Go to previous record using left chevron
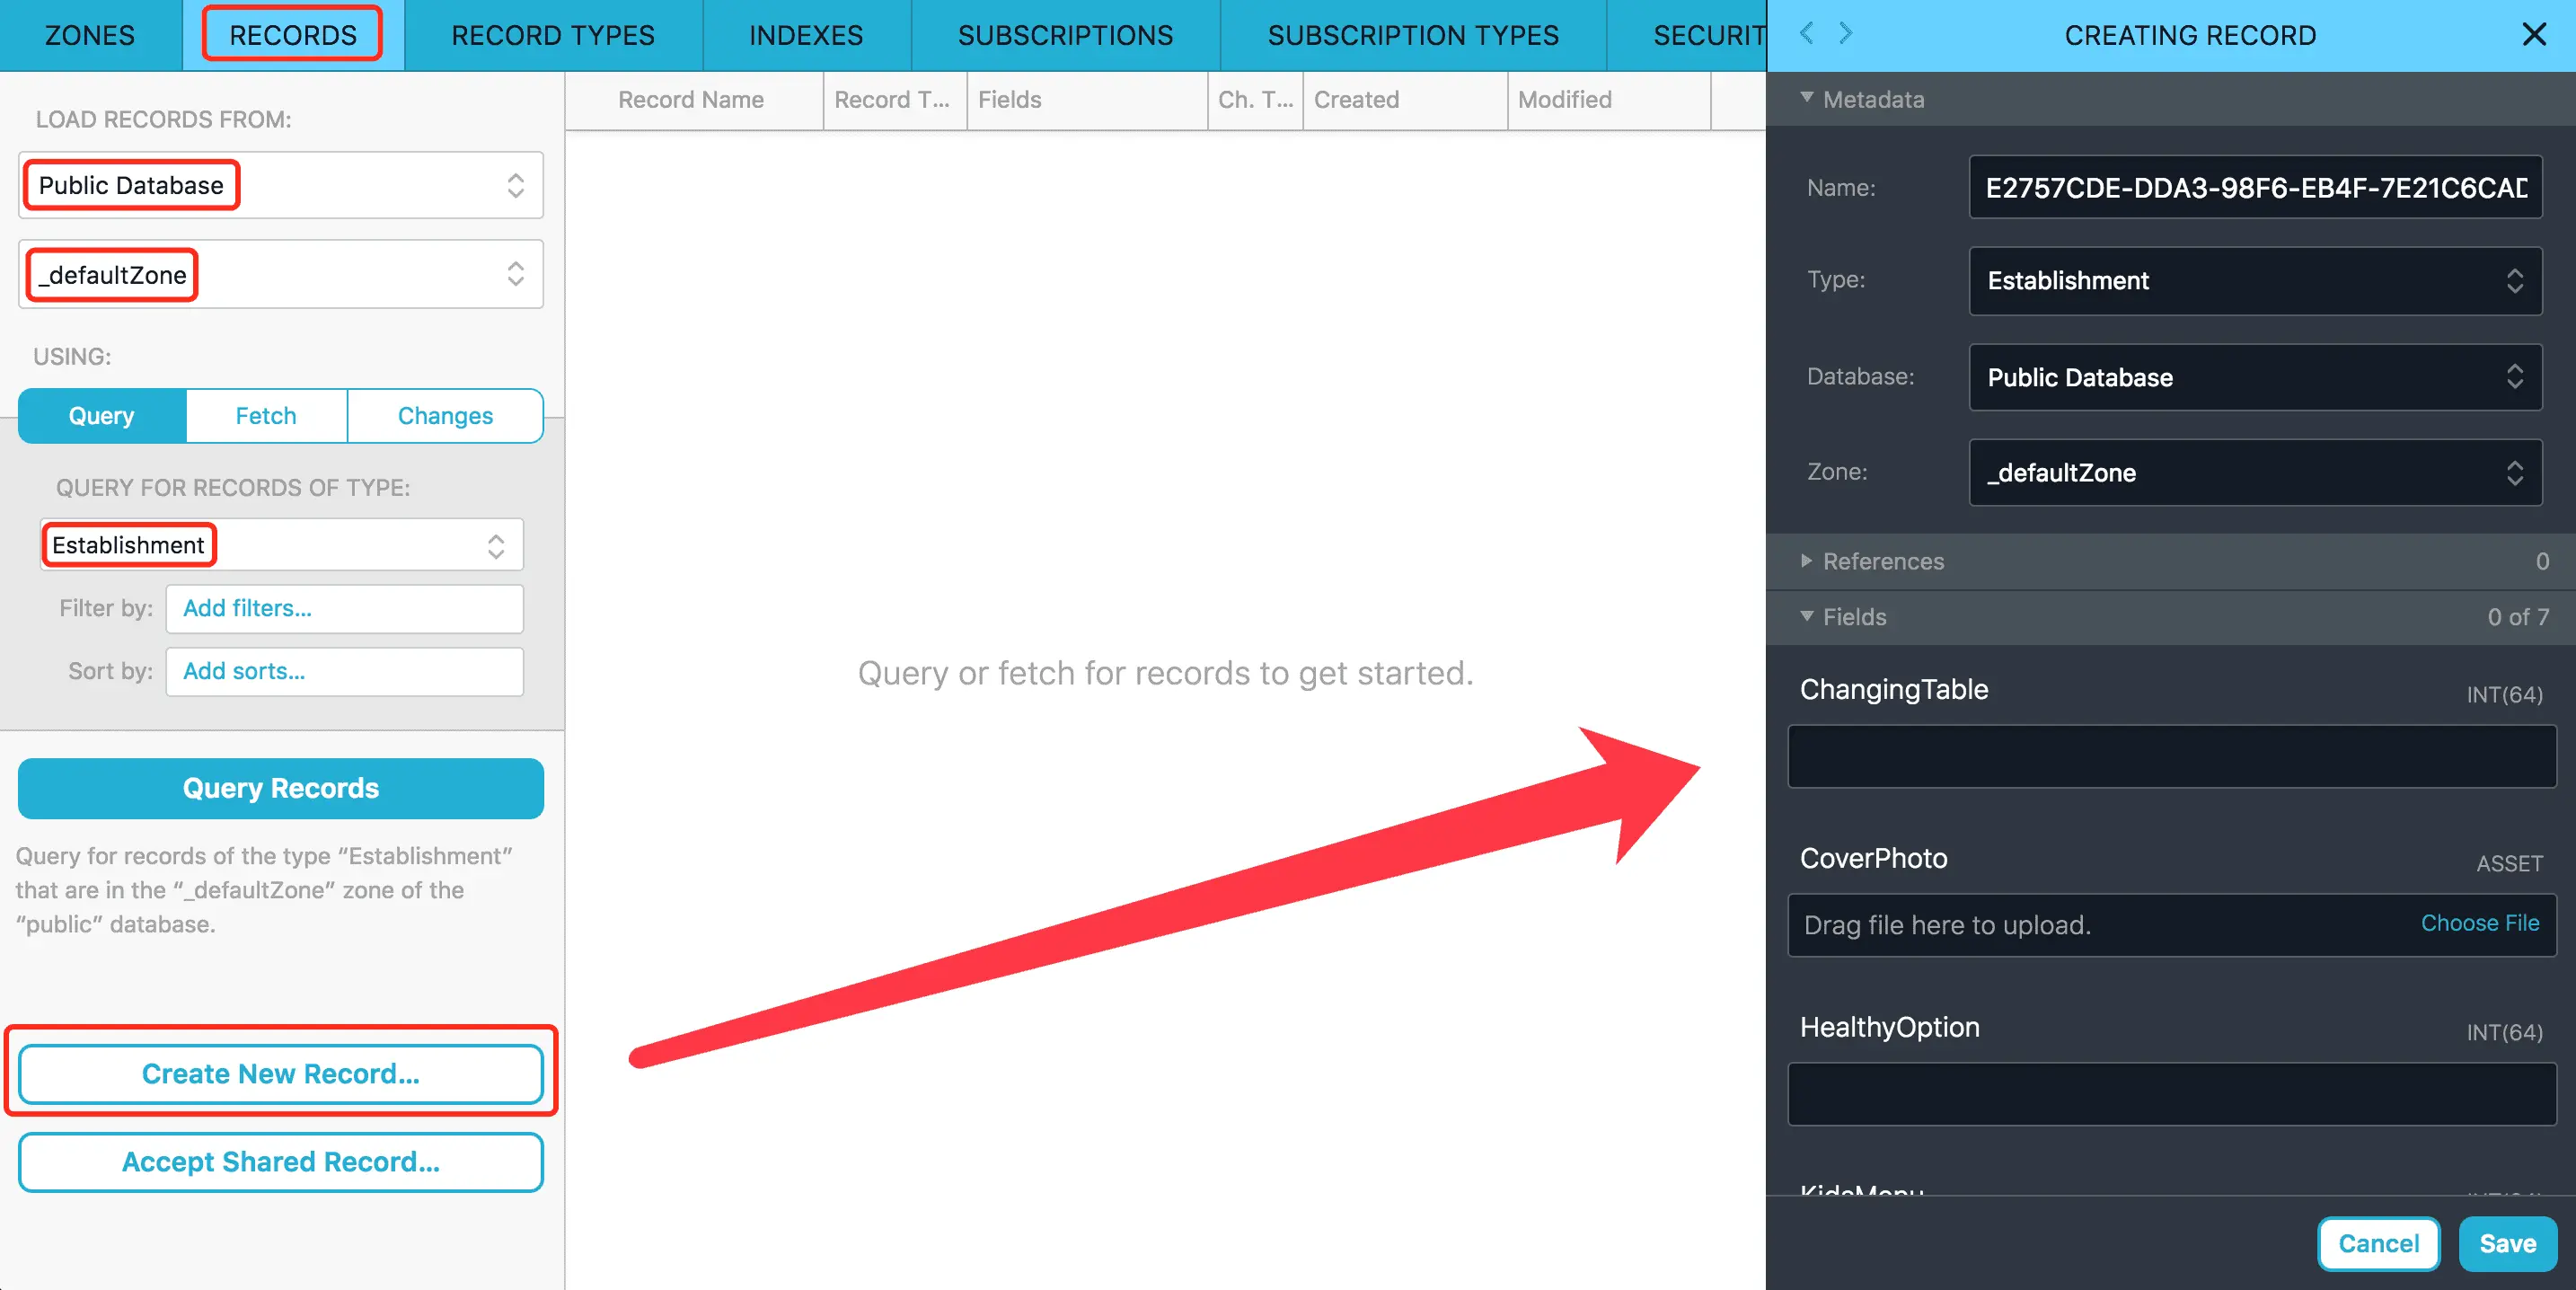 point(1806,34)
